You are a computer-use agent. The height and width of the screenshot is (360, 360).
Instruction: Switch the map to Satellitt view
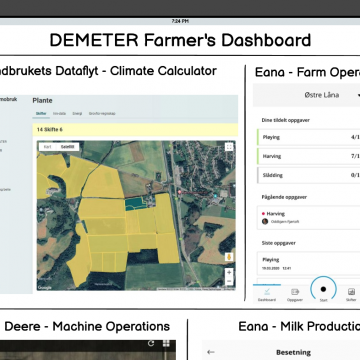pos(68,147)
